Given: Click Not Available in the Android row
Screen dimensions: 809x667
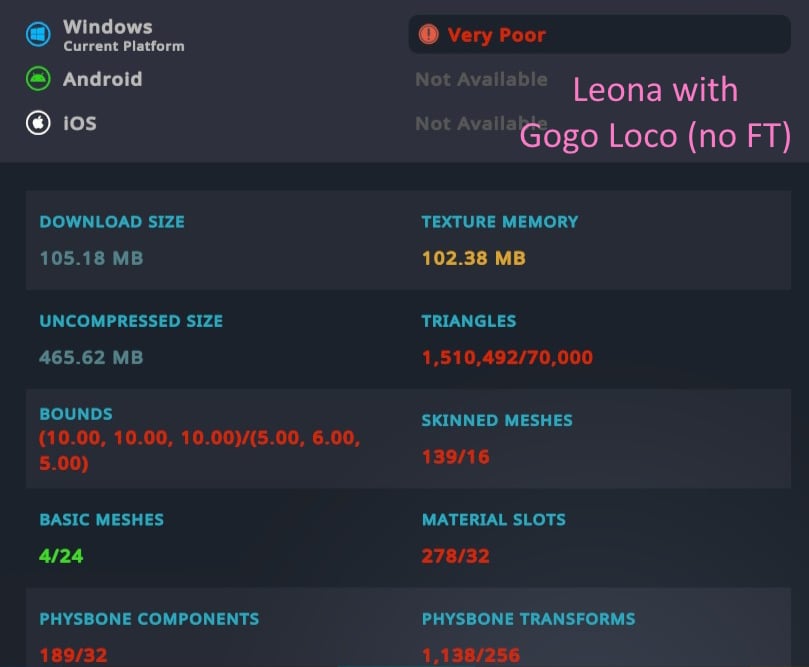Looking at the screenshot, I should [481, 79].
